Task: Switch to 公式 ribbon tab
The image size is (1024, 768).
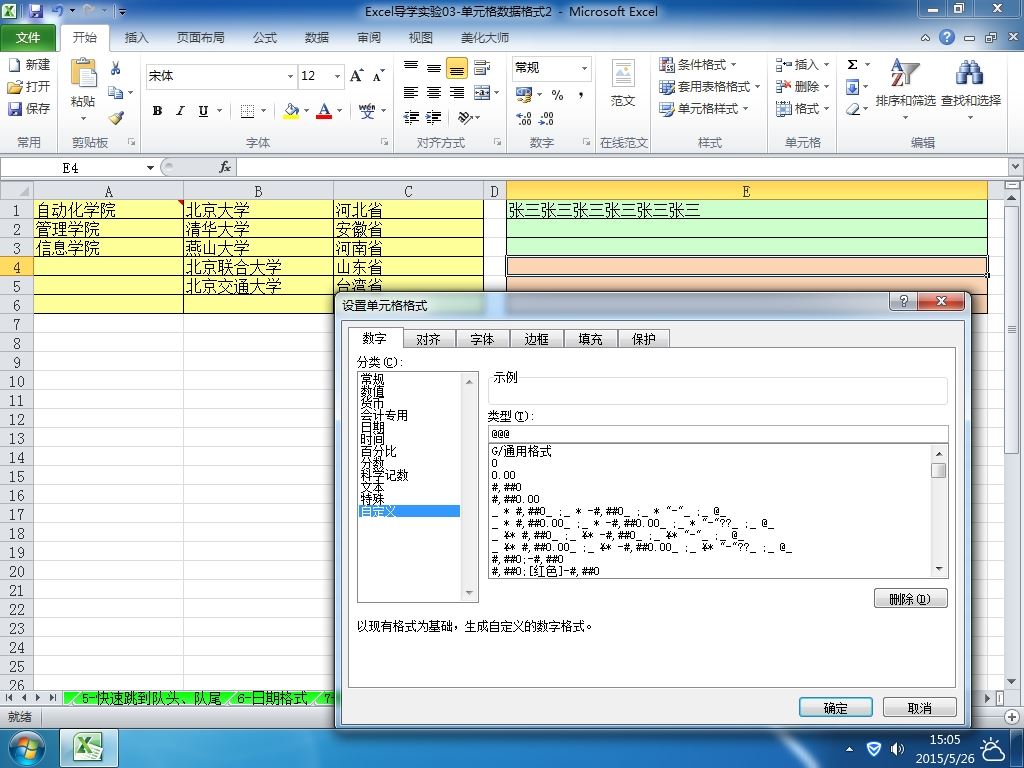Action: pyautogui.click(x=264, y=38)
